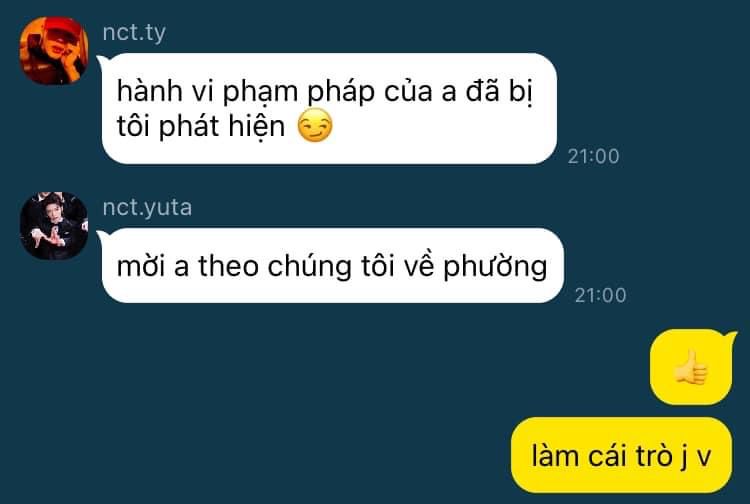Click the nct.yuta username label
Image resolution: width=750 pixels, height=504 pixels.
click(147, 208)
